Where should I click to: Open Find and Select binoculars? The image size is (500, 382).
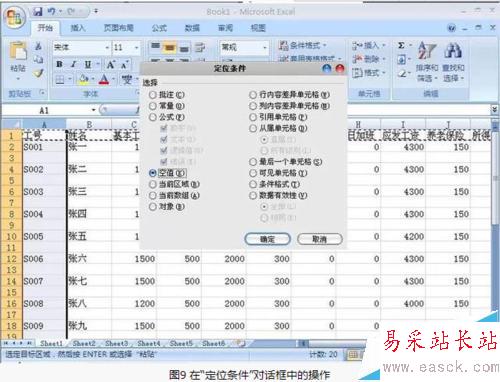[x=453, y=62]
